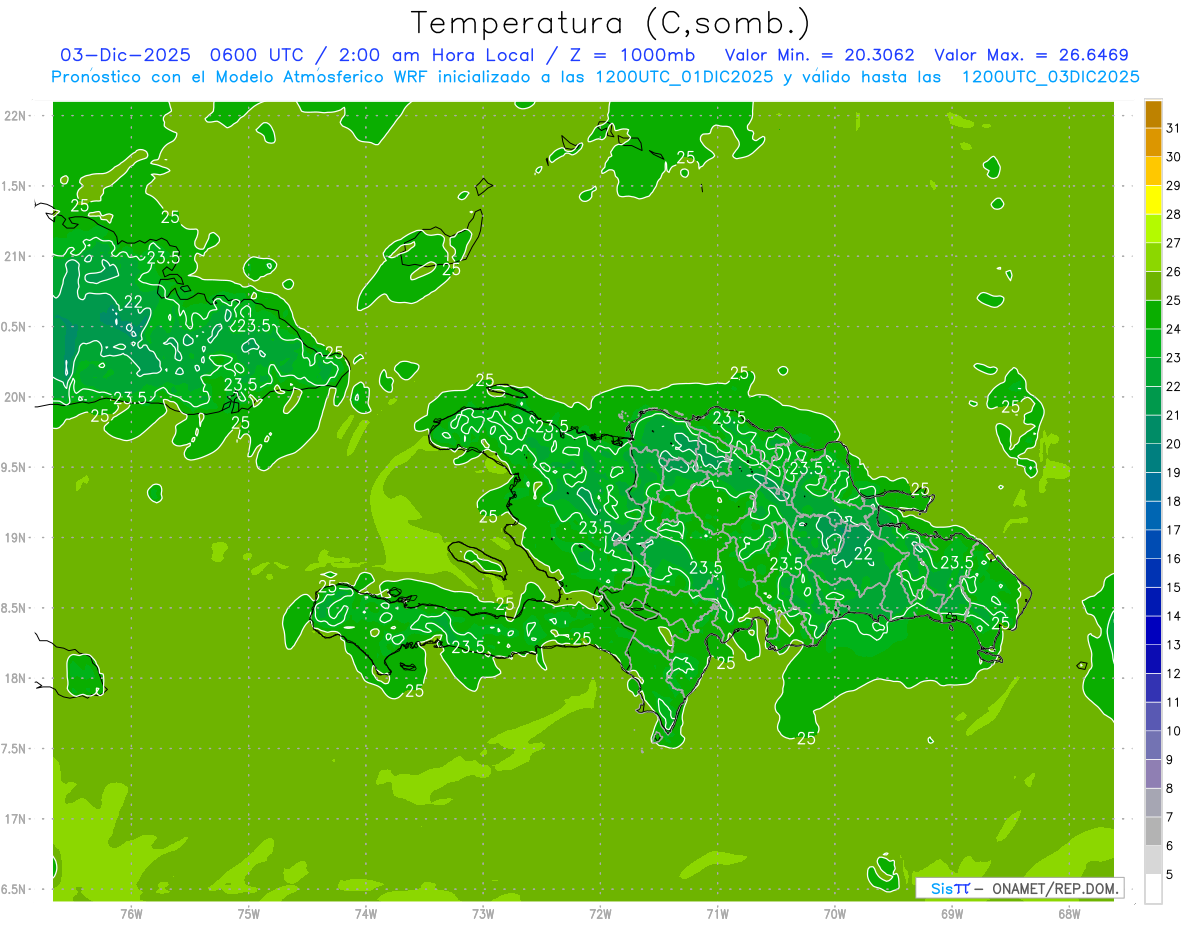The height and width of the screenshot is (927, 1200).
Task: Click purple legend swatch between 9 and 10
Action: pyautogui.click(x=1153, y=745)
